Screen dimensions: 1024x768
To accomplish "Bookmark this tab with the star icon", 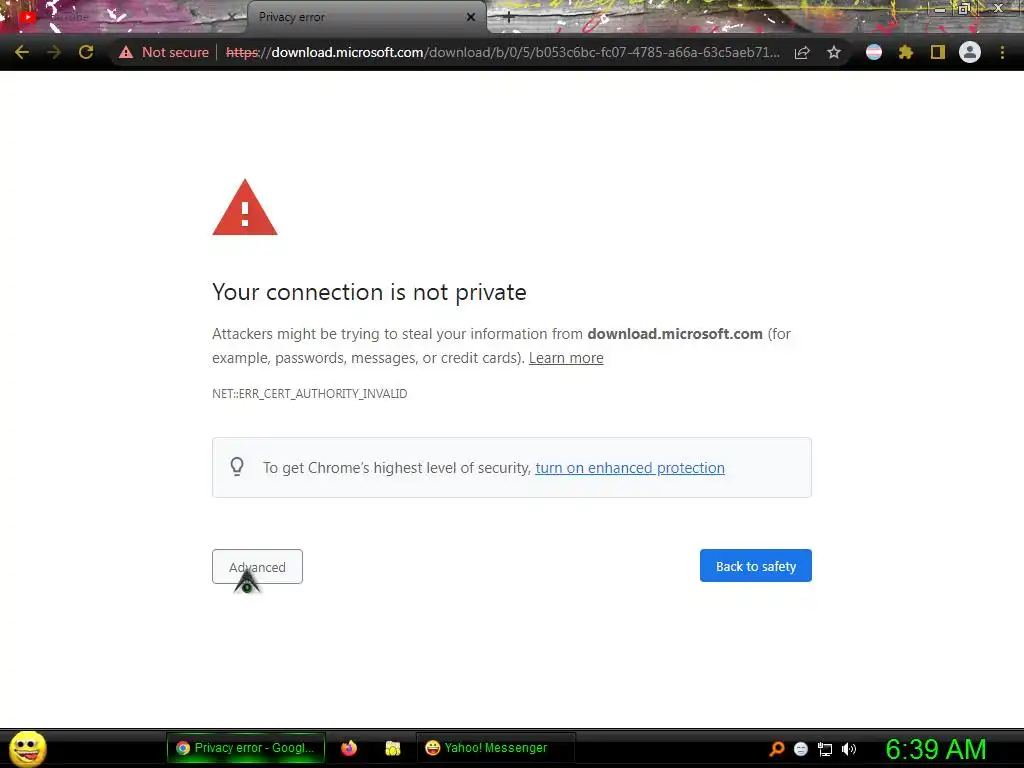I will [834, 52].
